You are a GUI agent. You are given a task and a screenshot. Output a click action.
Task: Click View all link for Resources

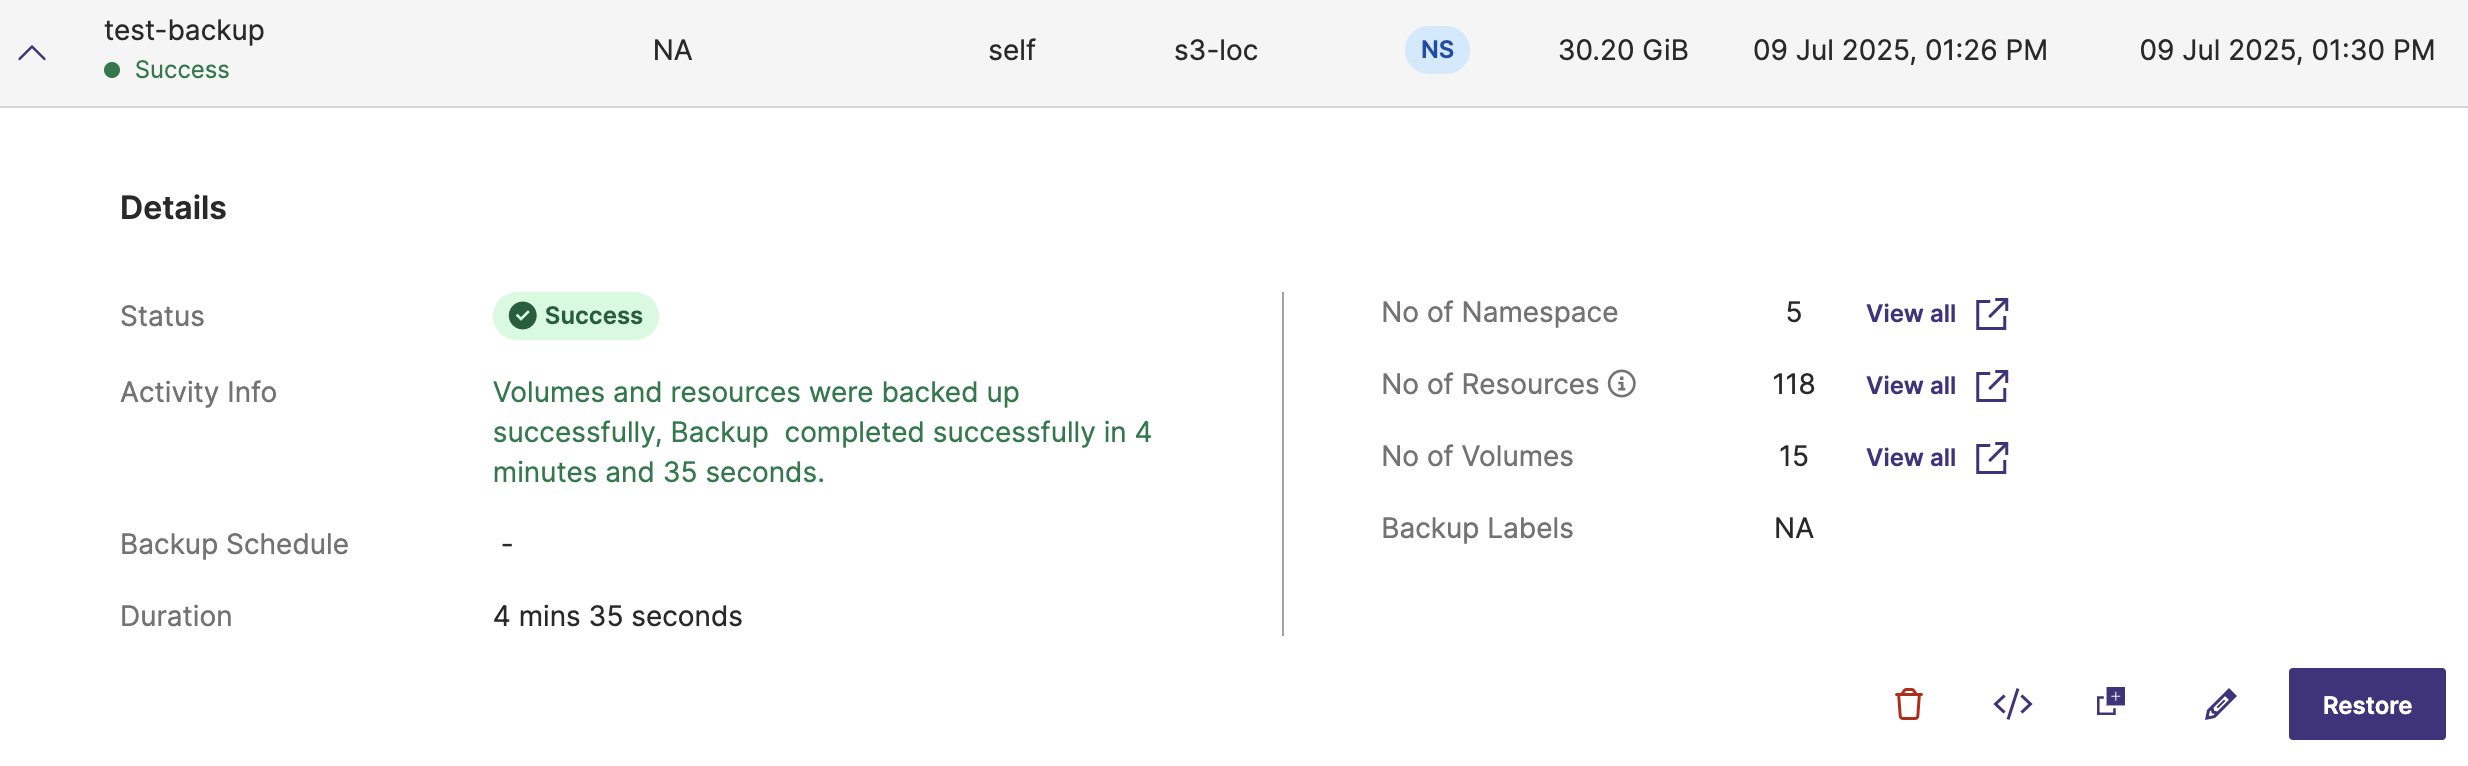[1910, 386]
